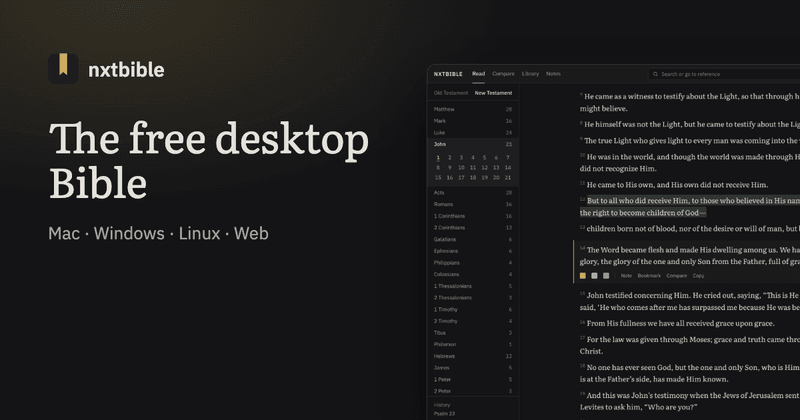800x420 pixels.
Task: Click the search magnifier icon
Action: pyautogui.click(x=656, y=74)
